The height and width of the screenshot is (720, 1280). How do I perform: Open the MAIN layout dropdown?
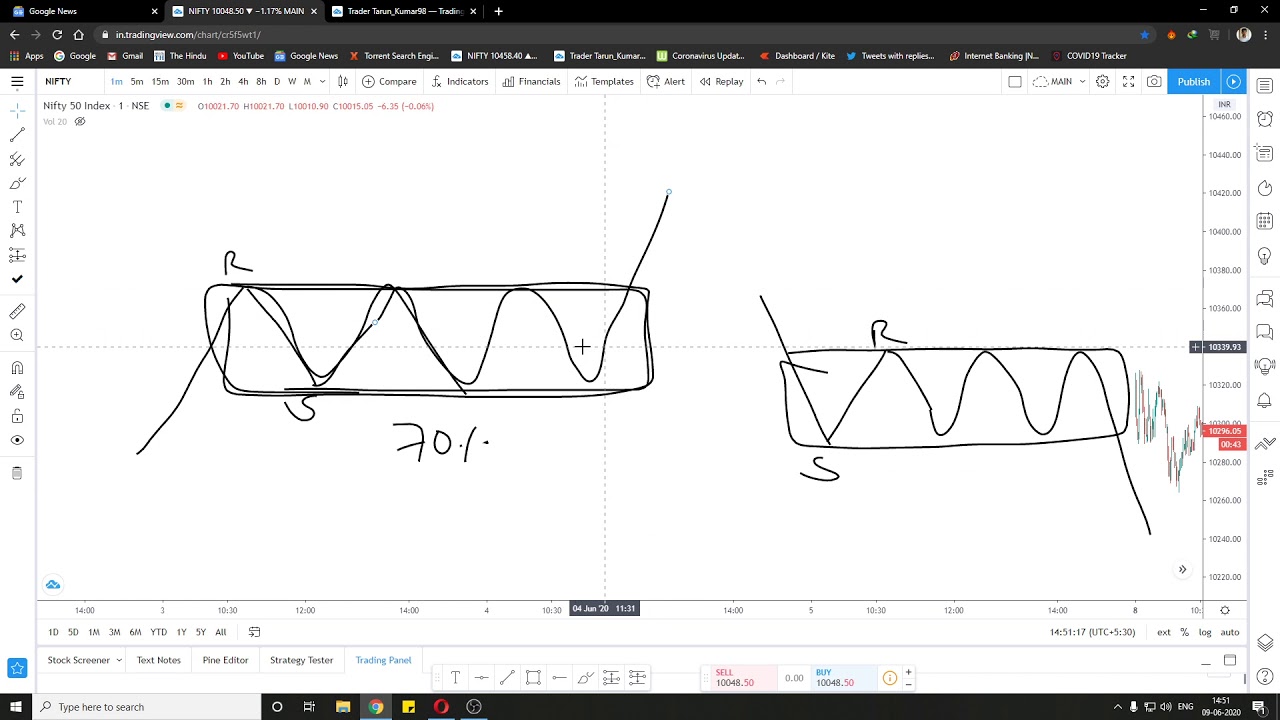(1059, 81)
